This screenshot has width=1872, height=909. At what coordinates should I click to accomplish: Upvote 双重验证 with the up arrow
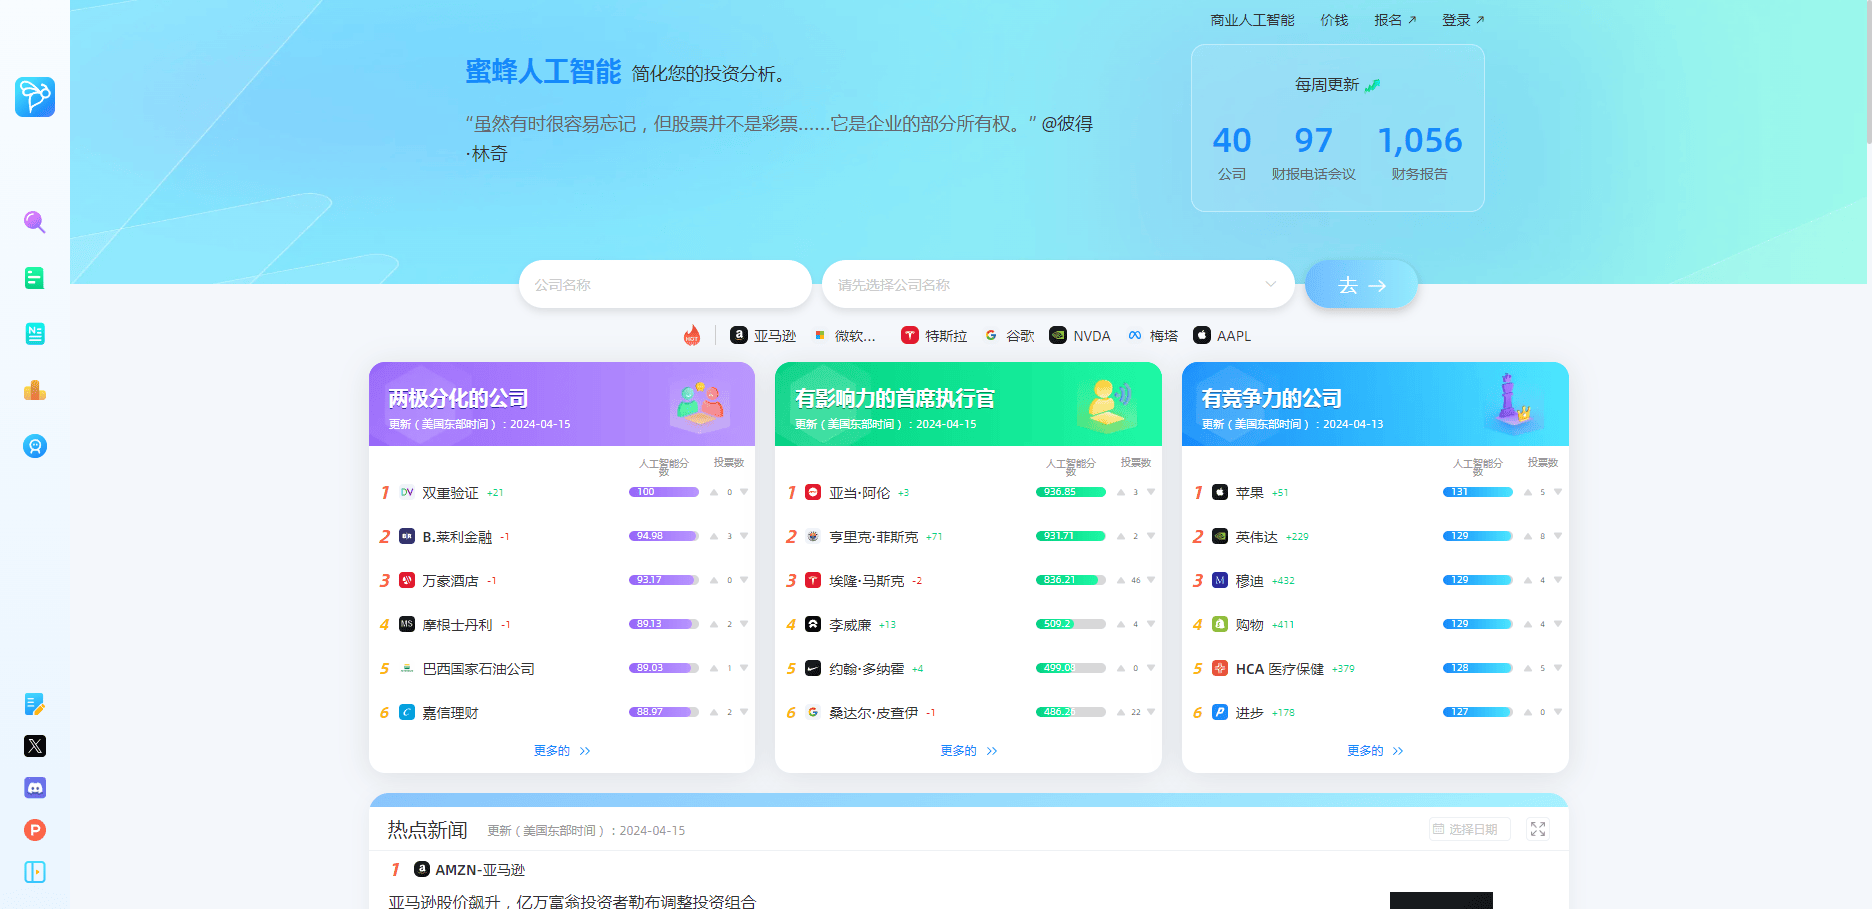[714, 492]
